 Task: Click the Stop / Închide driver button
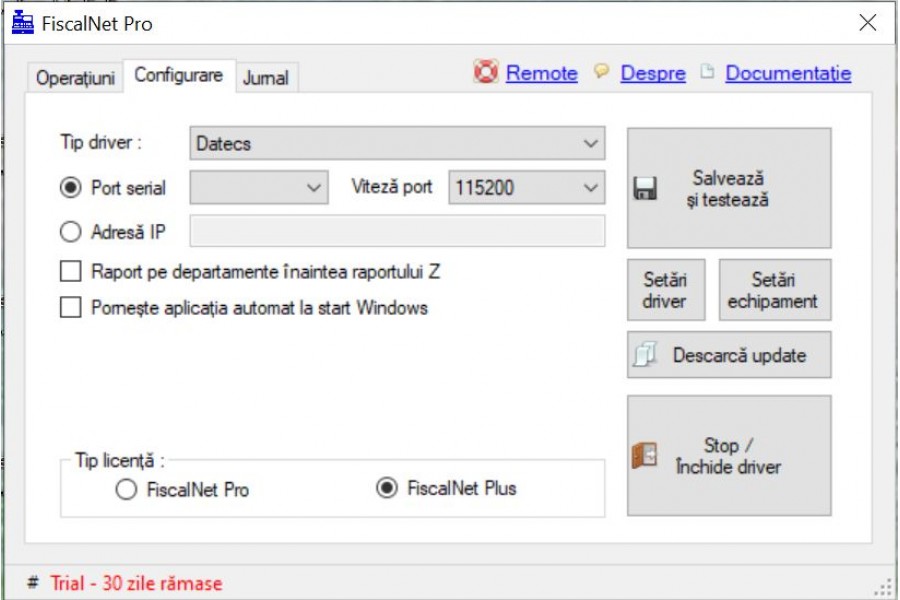click(x=729, y=455)
